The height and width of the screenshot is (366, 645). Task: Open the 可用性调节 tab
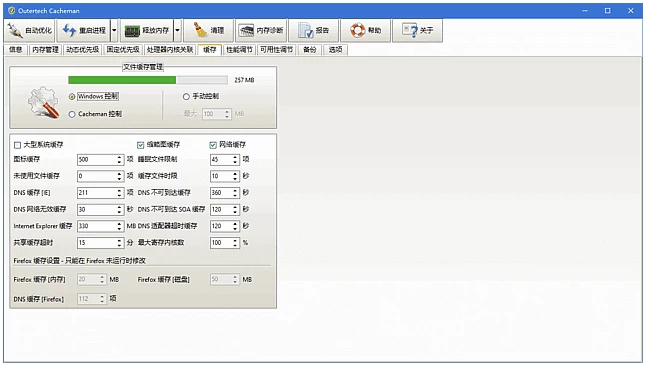[x=276, y=50]
